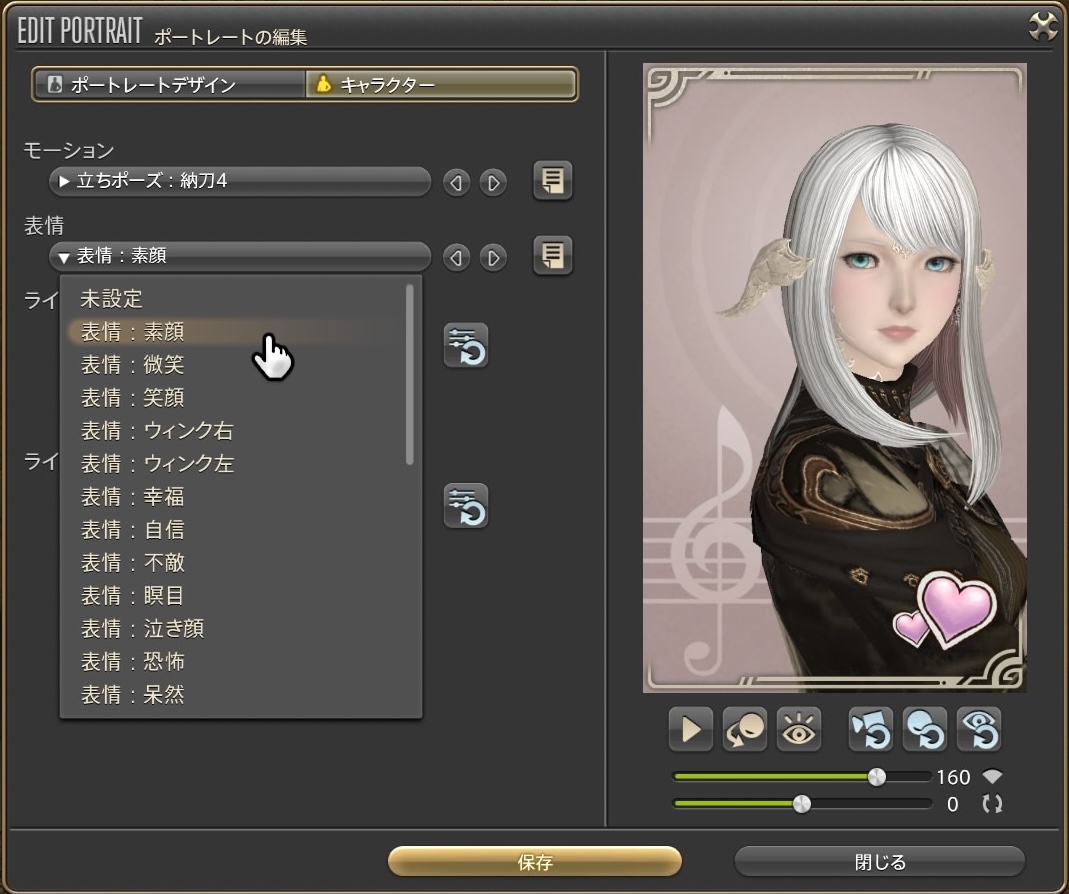
Task: Toggle the eye gaze toward camera icon
Action: click(799, 731)
